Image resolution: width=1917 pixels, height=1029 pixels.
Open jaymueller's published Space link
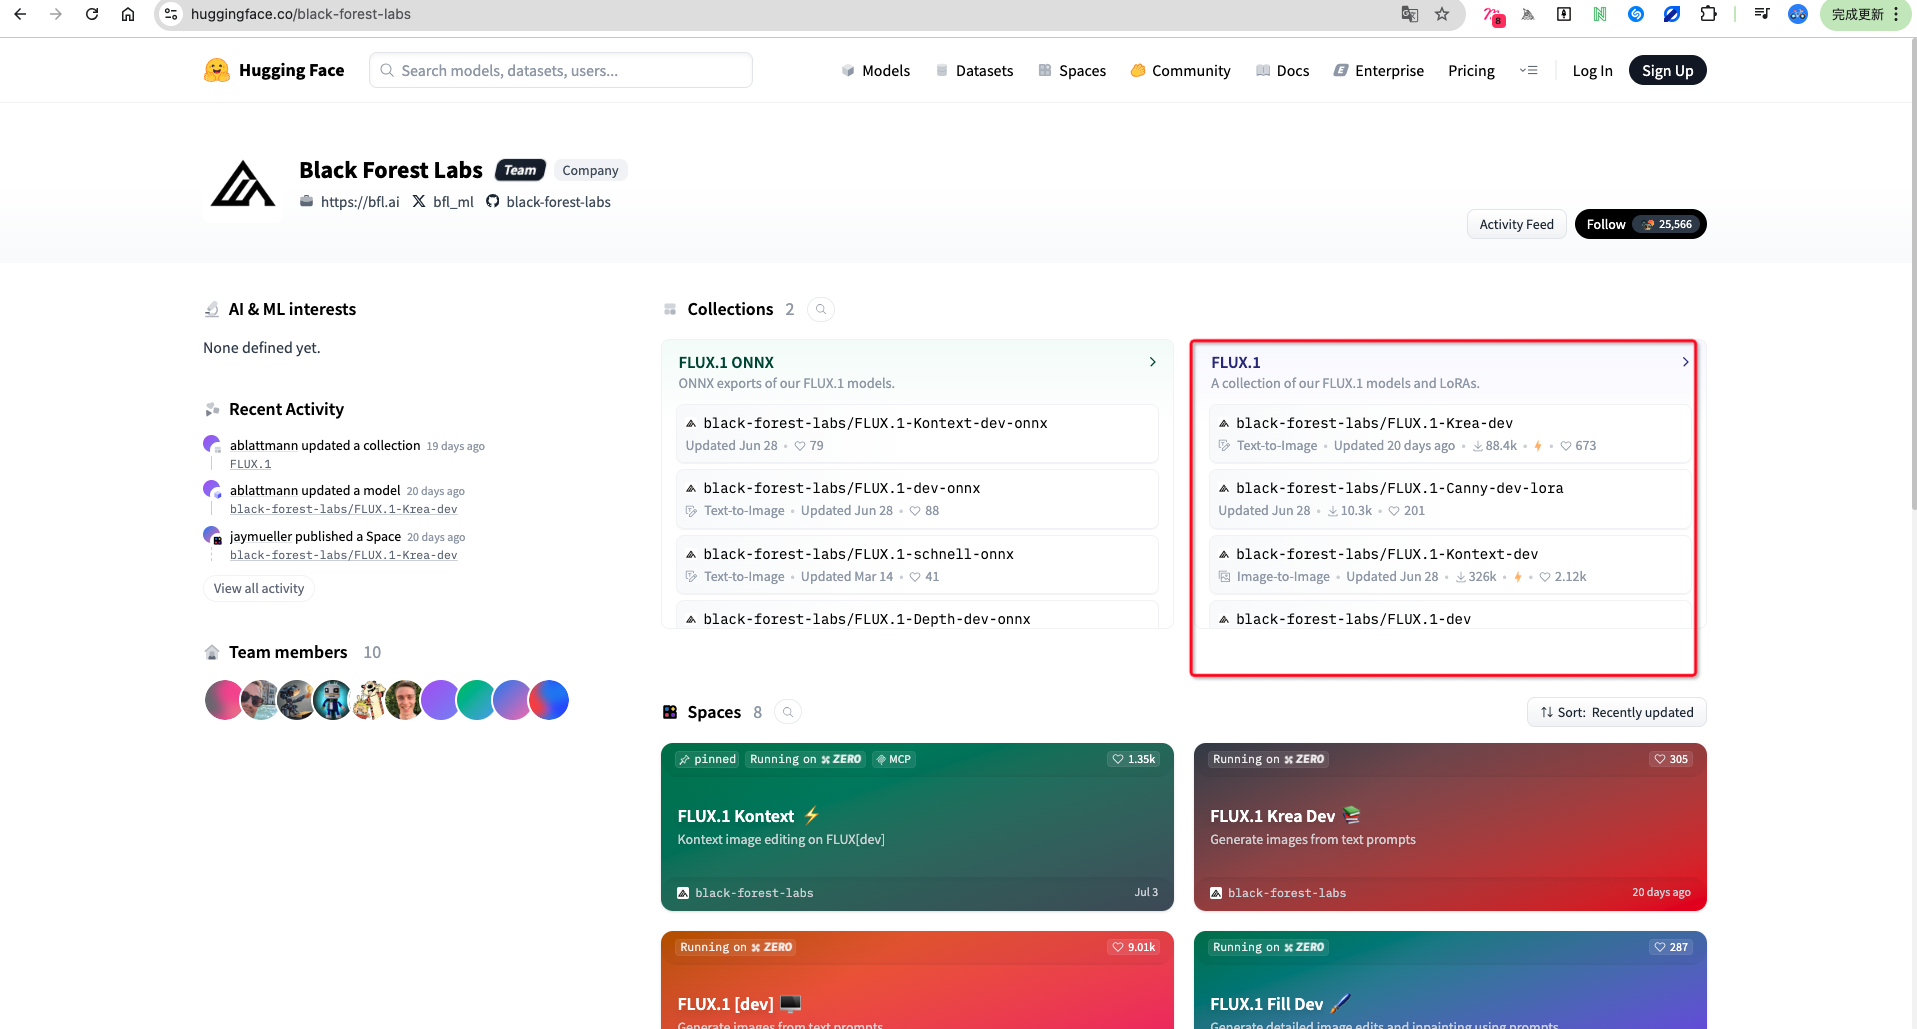[x=343, y=555]
